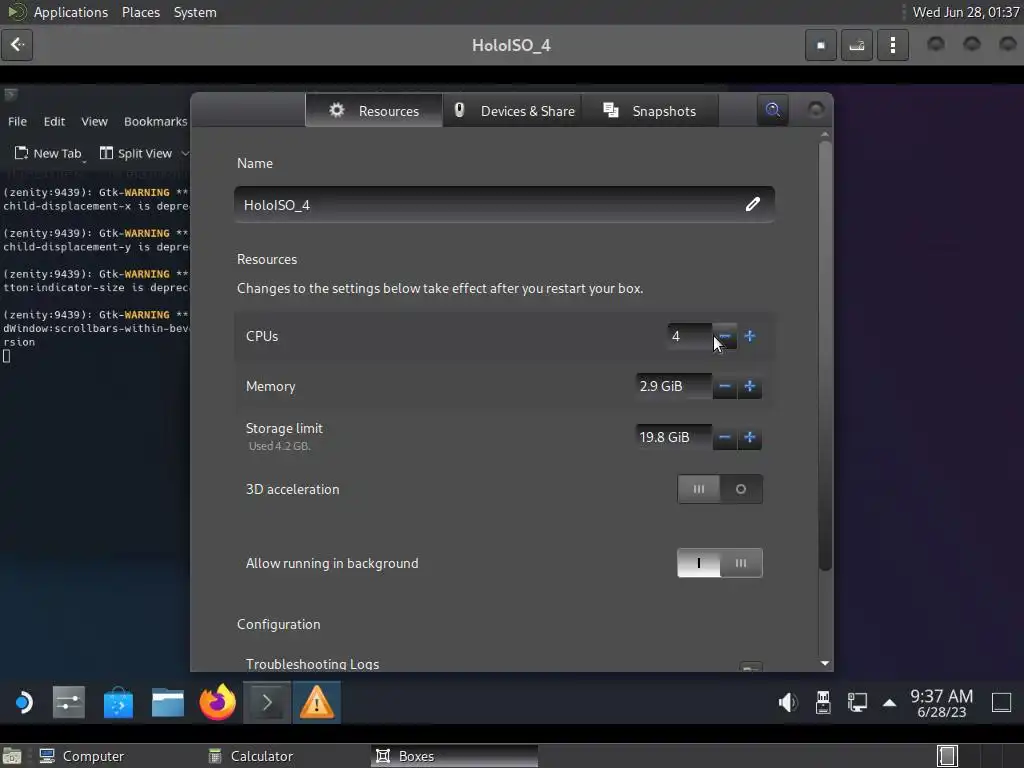Switch to the Devices & Share tab
This screenshot has width=1024, height=768.
[513, 110]
